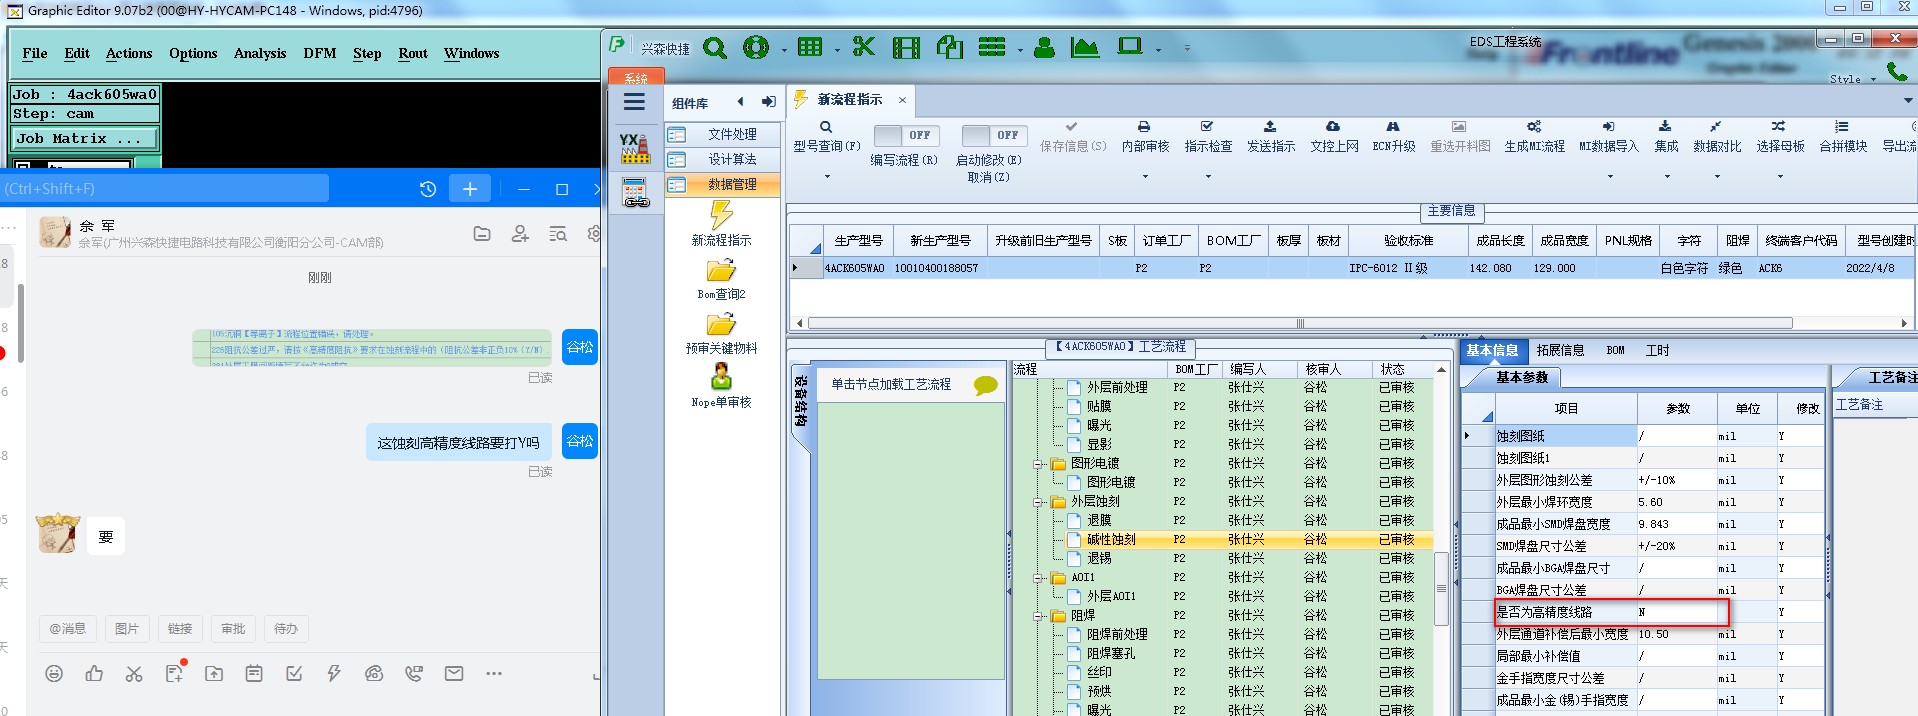Open the Analysis menu in Graphic Editor
1918x716 pixels.
[260, 54]
